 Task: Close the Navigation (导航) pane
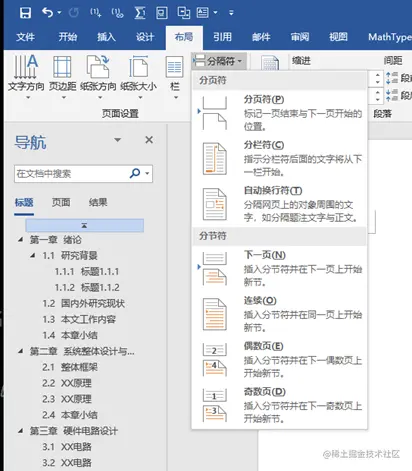pyautogui.click(x=149, y=140)
